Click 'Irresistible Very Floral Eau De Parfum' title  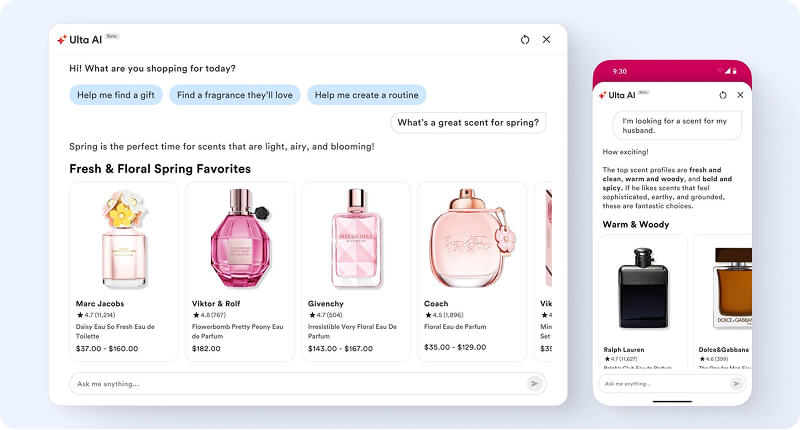point(352,331)
